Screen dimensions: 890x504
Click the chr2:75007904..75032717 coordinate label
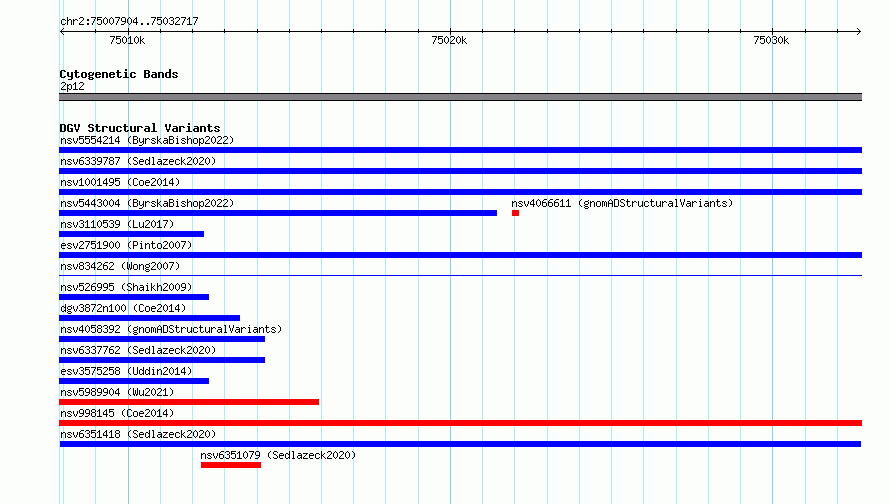click(x=129, y=21)
